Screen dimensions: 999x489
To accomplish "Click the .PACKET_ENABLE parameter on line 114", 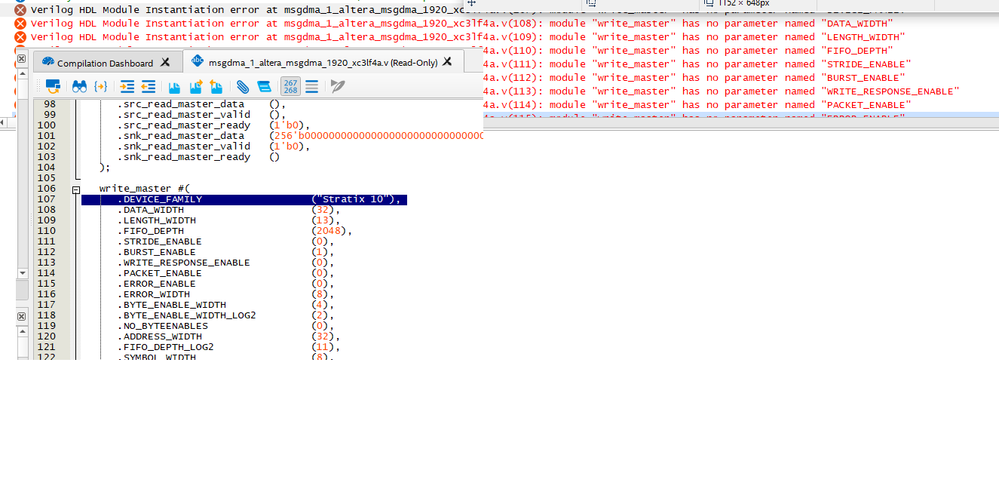I will (x=159, y=273).
